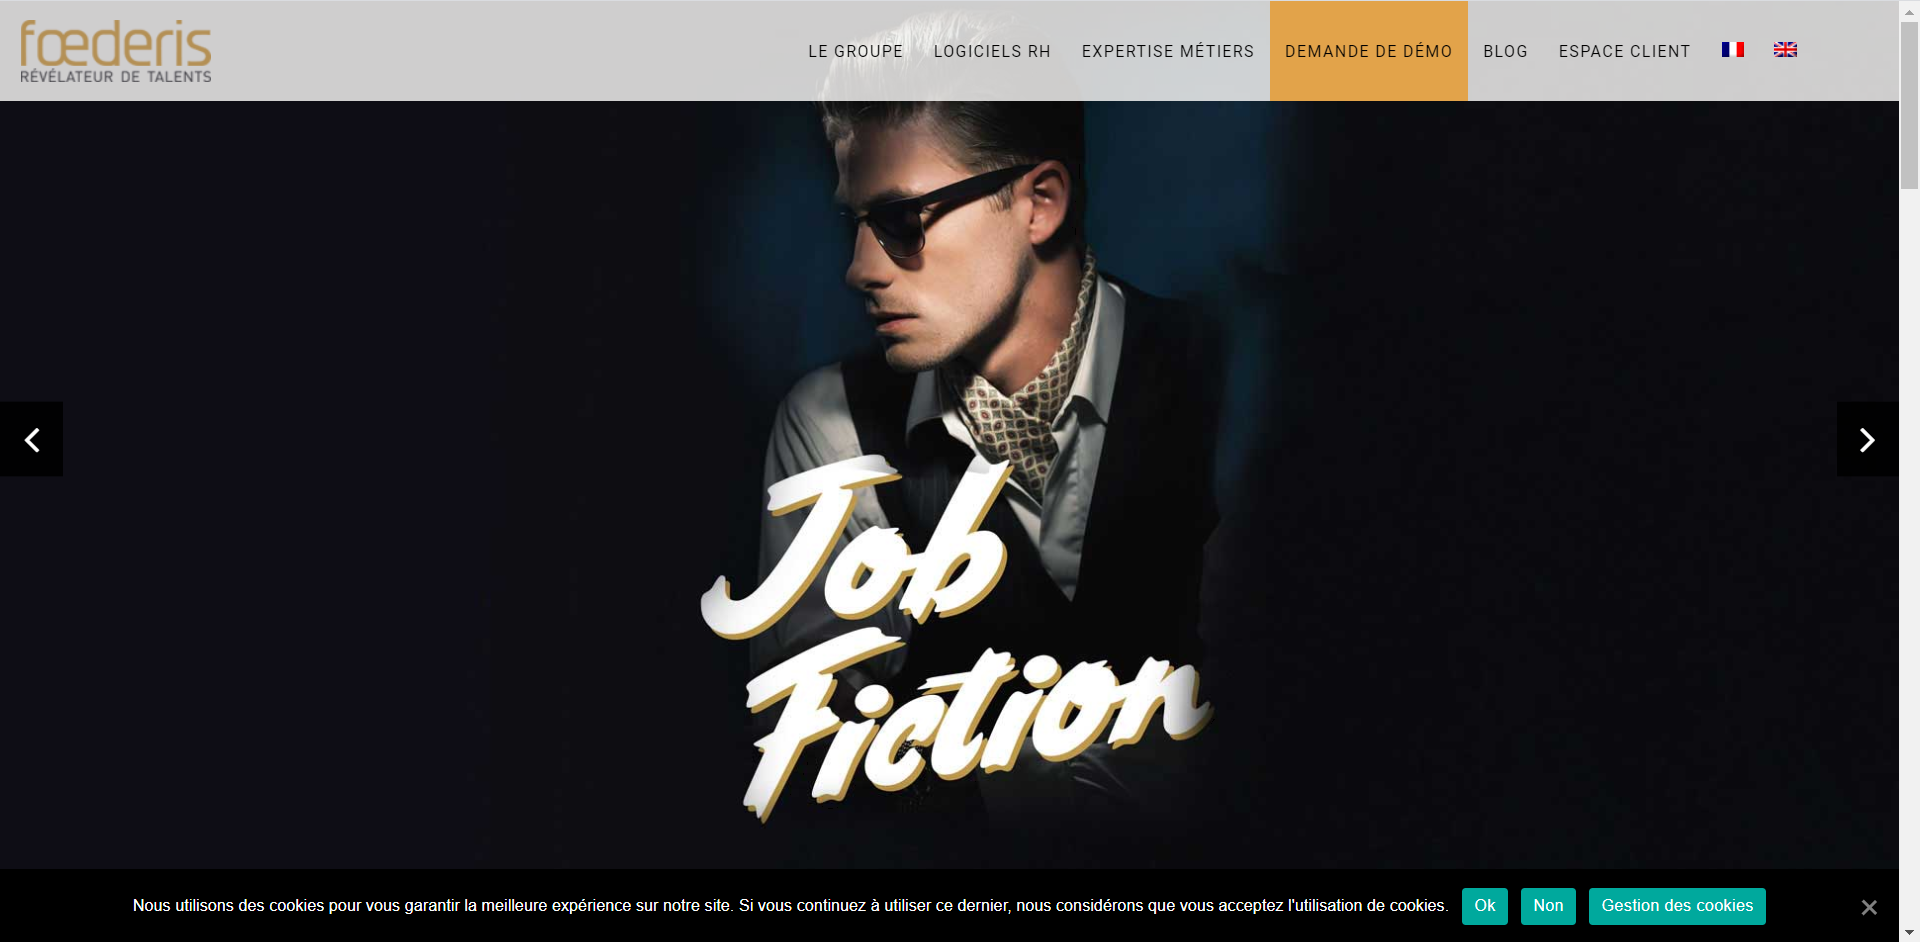This screenshot has height=942, width=1920.
Task: Request a demo via Demande de Démo
Action: (x=1368, y=51)
